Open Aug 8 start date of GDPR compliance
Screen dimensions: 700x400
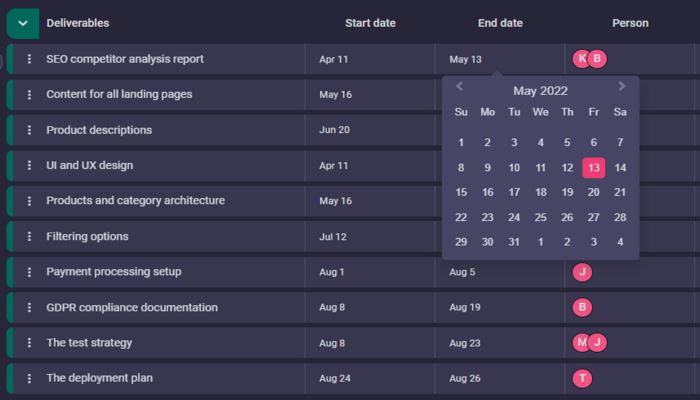click(x=333, y=308)
